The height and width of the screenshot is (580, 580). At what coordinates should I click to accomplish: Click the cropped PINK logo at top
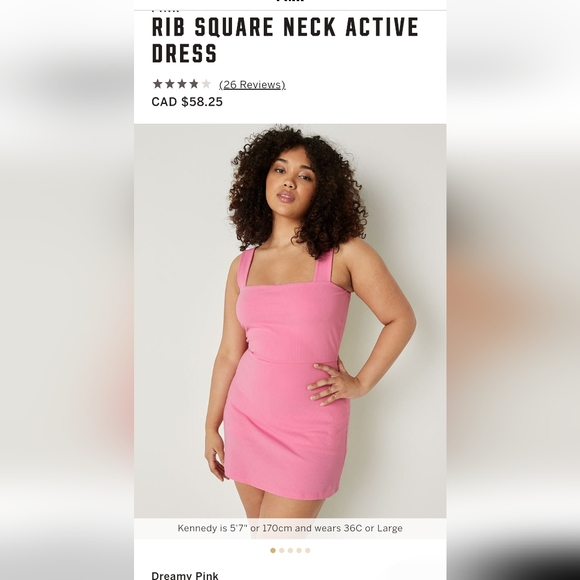(x=290, y=1)
